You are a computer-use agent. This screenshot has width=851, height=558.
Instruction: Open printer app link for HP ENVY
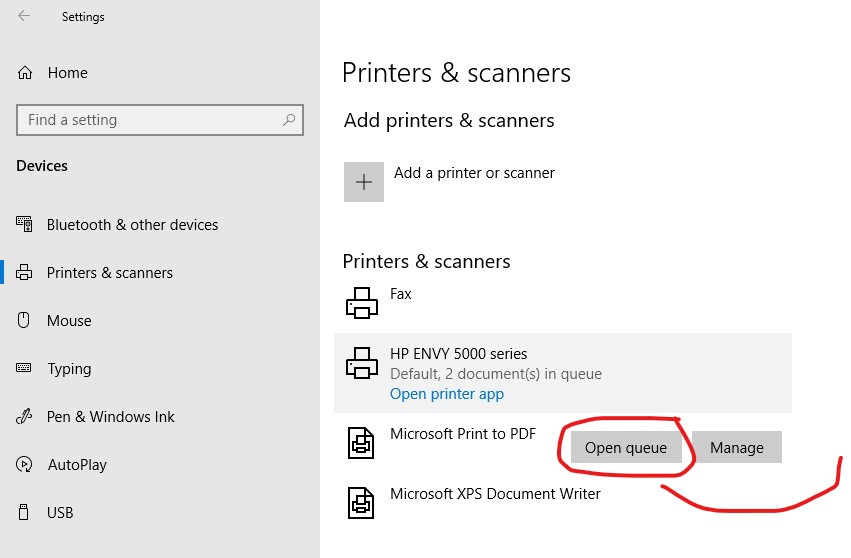click(447, 394)
